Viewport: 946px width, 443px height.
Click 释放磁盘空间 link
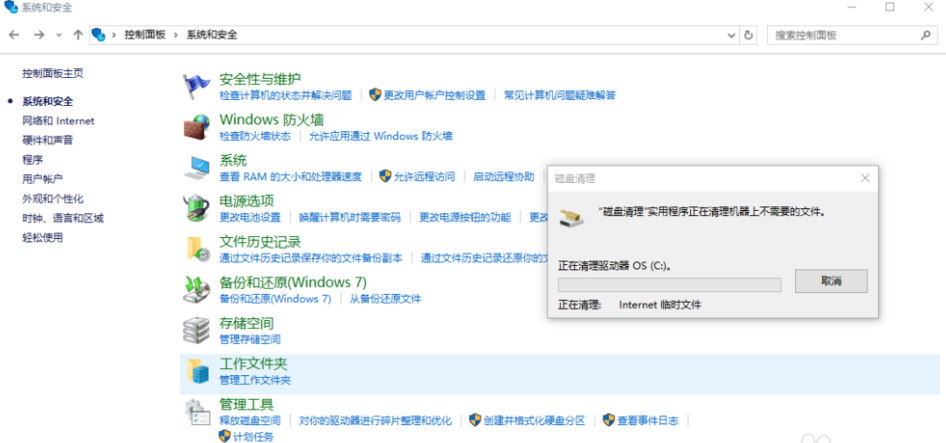[x=250, y=421]
